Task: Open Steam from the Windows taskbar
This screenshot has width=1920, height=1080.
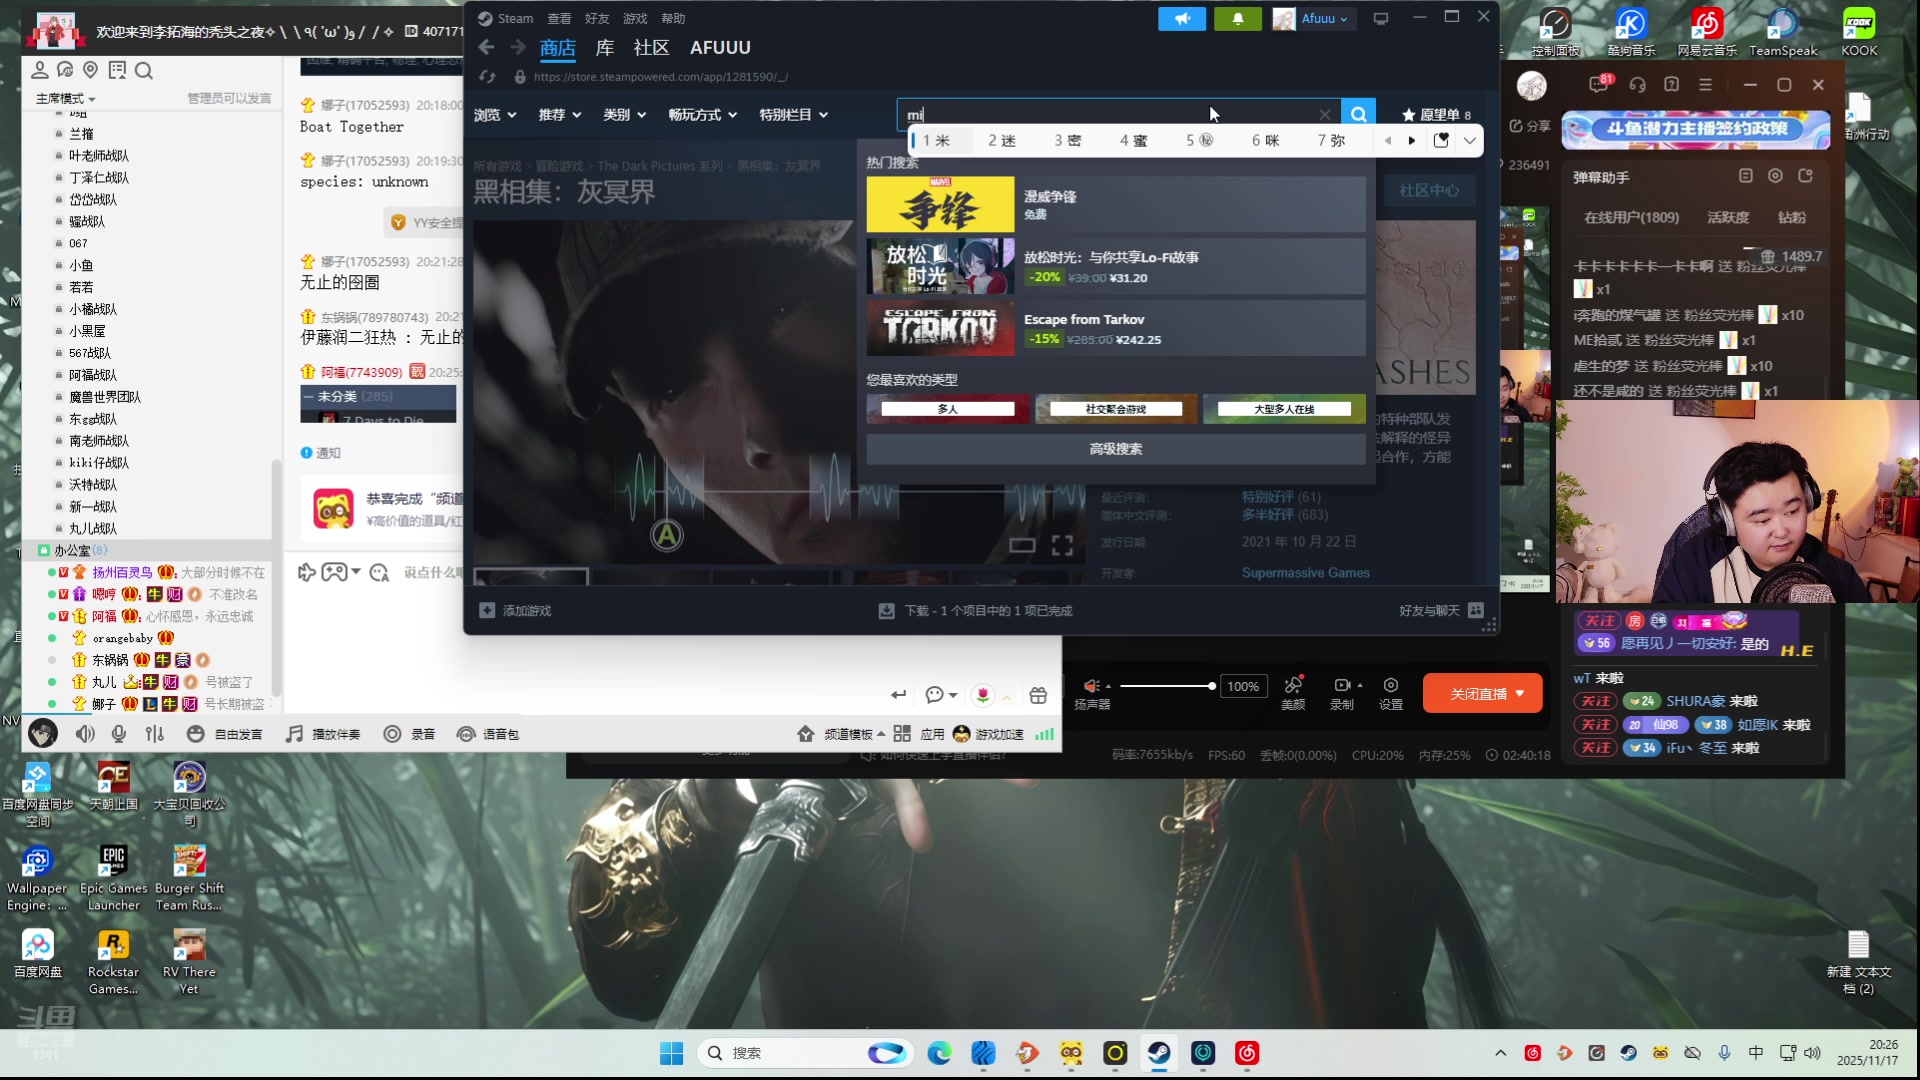Action: (1159, 1053)
